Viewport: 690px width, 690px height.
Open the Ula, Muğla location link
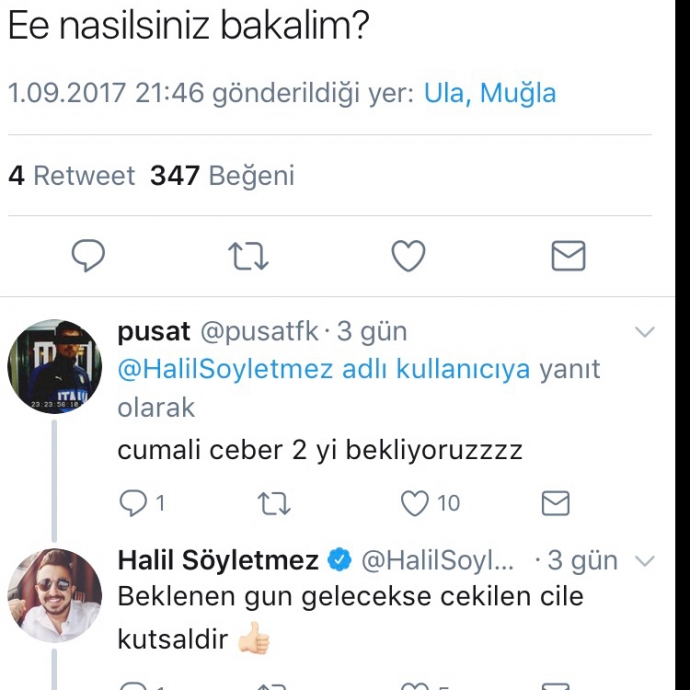490,94
